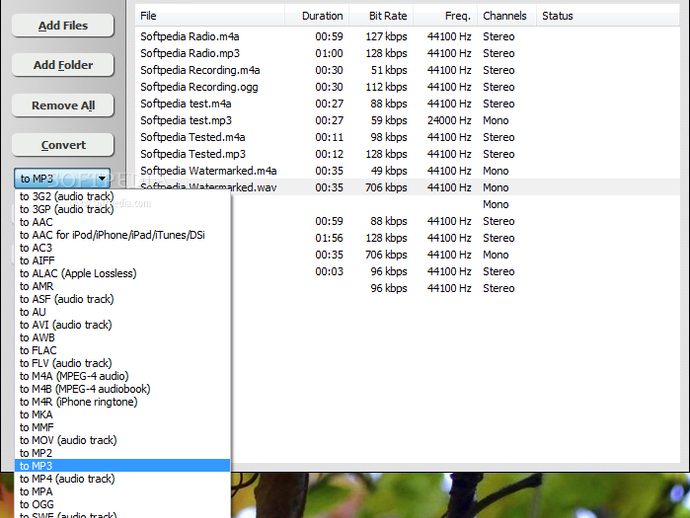The width and height of the screenshot is (690, 518).
Task: Choose 'to MKA' format
Action: tap(122, 415)
